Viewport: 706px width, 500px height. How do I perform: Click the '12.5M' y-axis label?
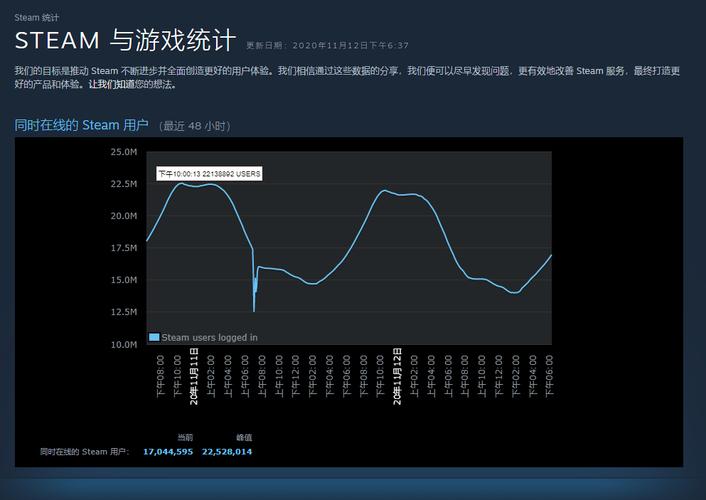124,312
